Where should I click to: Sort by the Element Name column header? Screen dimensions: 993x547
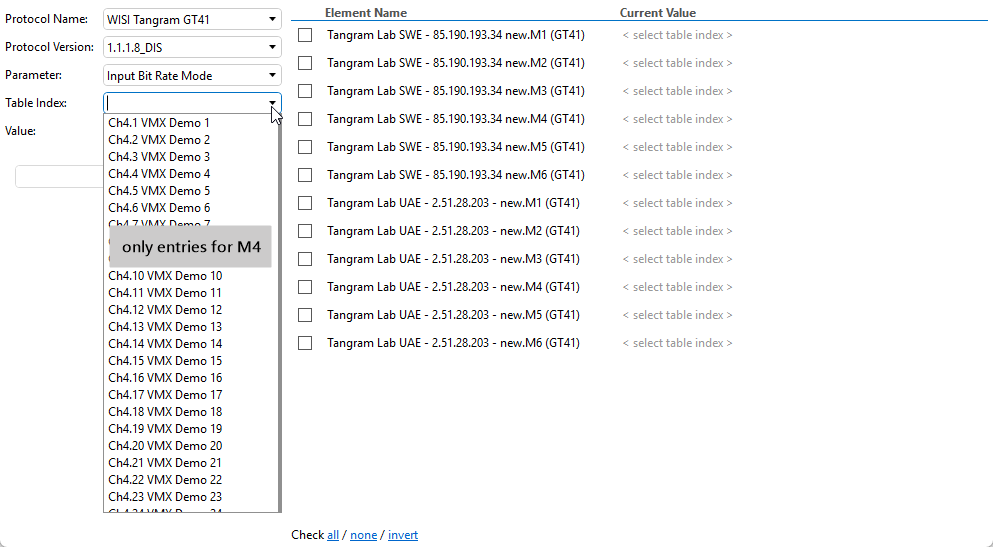click(x=366, y=13)
